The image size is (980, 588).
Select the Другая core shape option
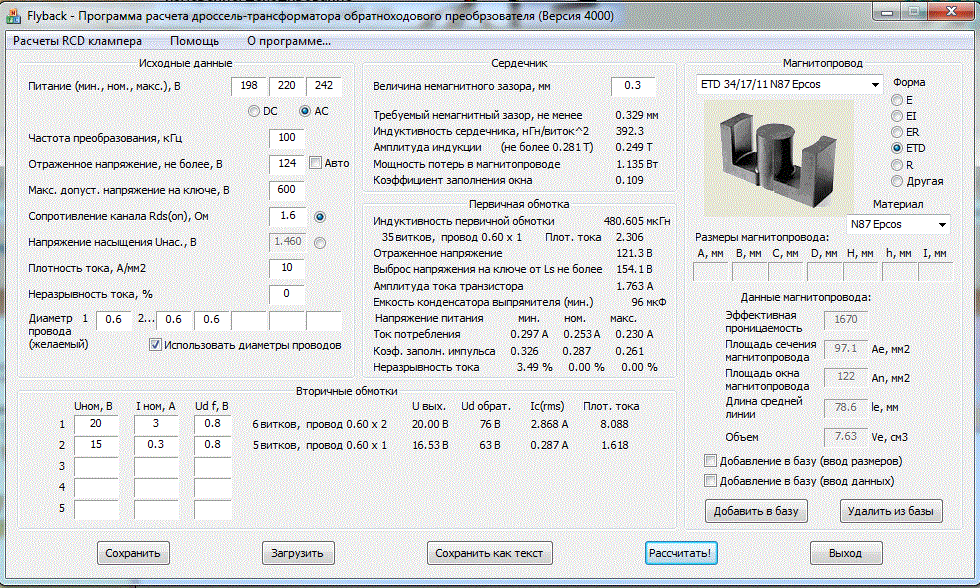pos(897,181)
